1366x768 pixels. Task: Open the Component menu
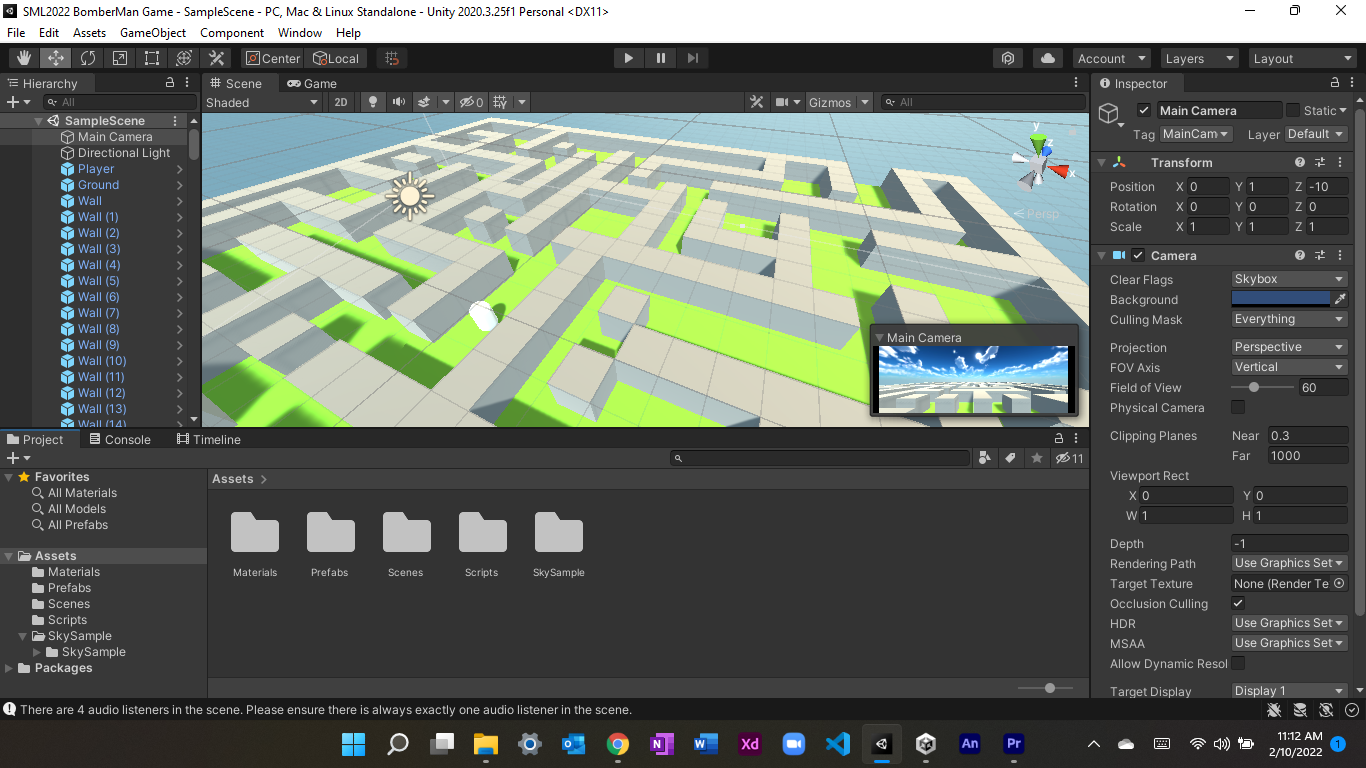point(232,33)
